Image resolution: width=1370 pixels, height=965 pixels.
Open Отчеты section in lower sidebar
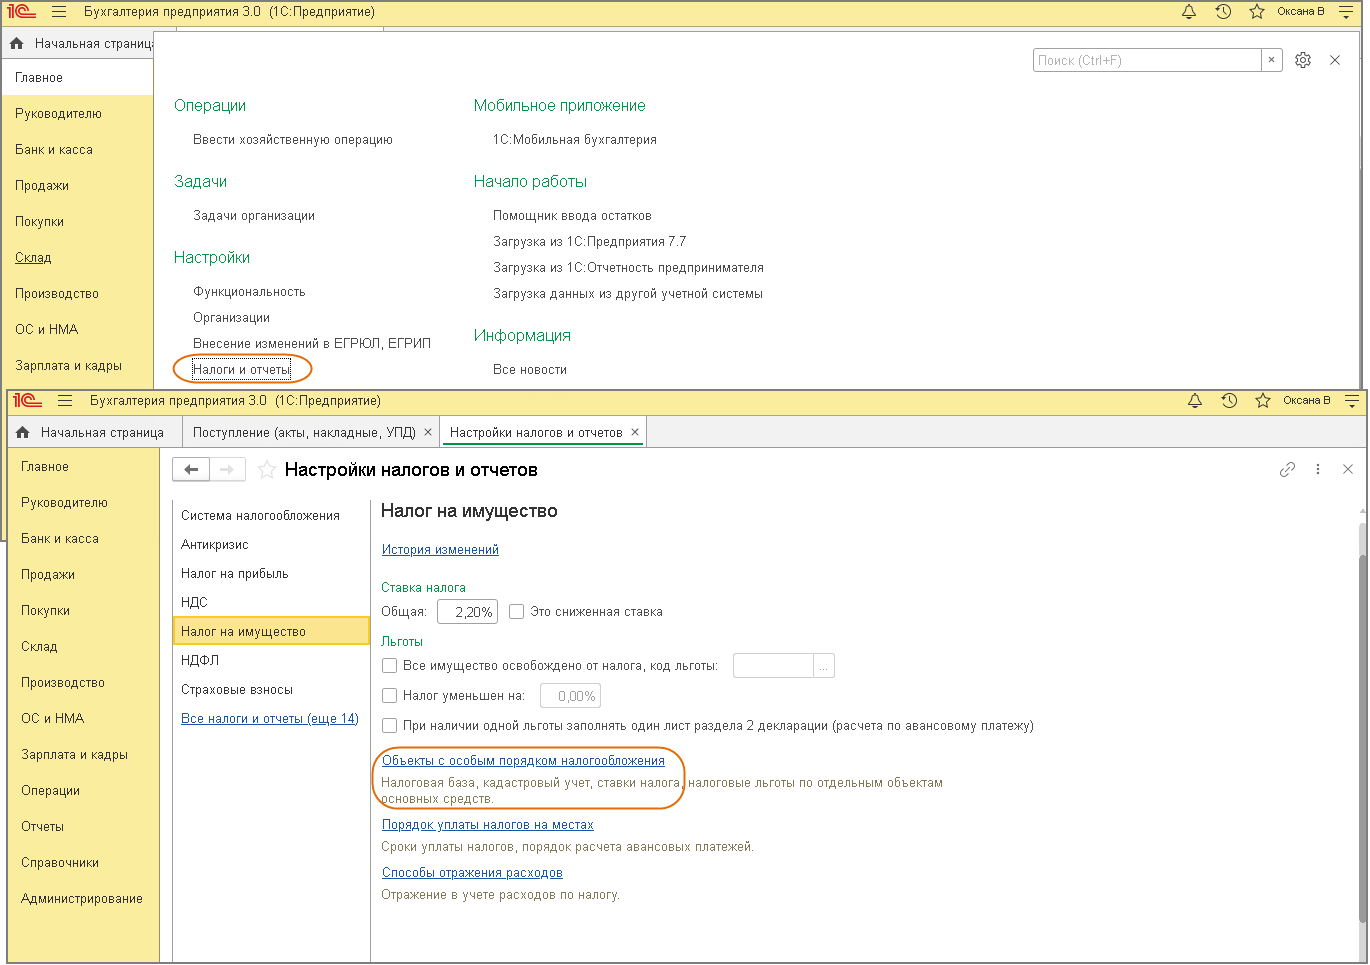pyautogui.click(x=42, y=826)
